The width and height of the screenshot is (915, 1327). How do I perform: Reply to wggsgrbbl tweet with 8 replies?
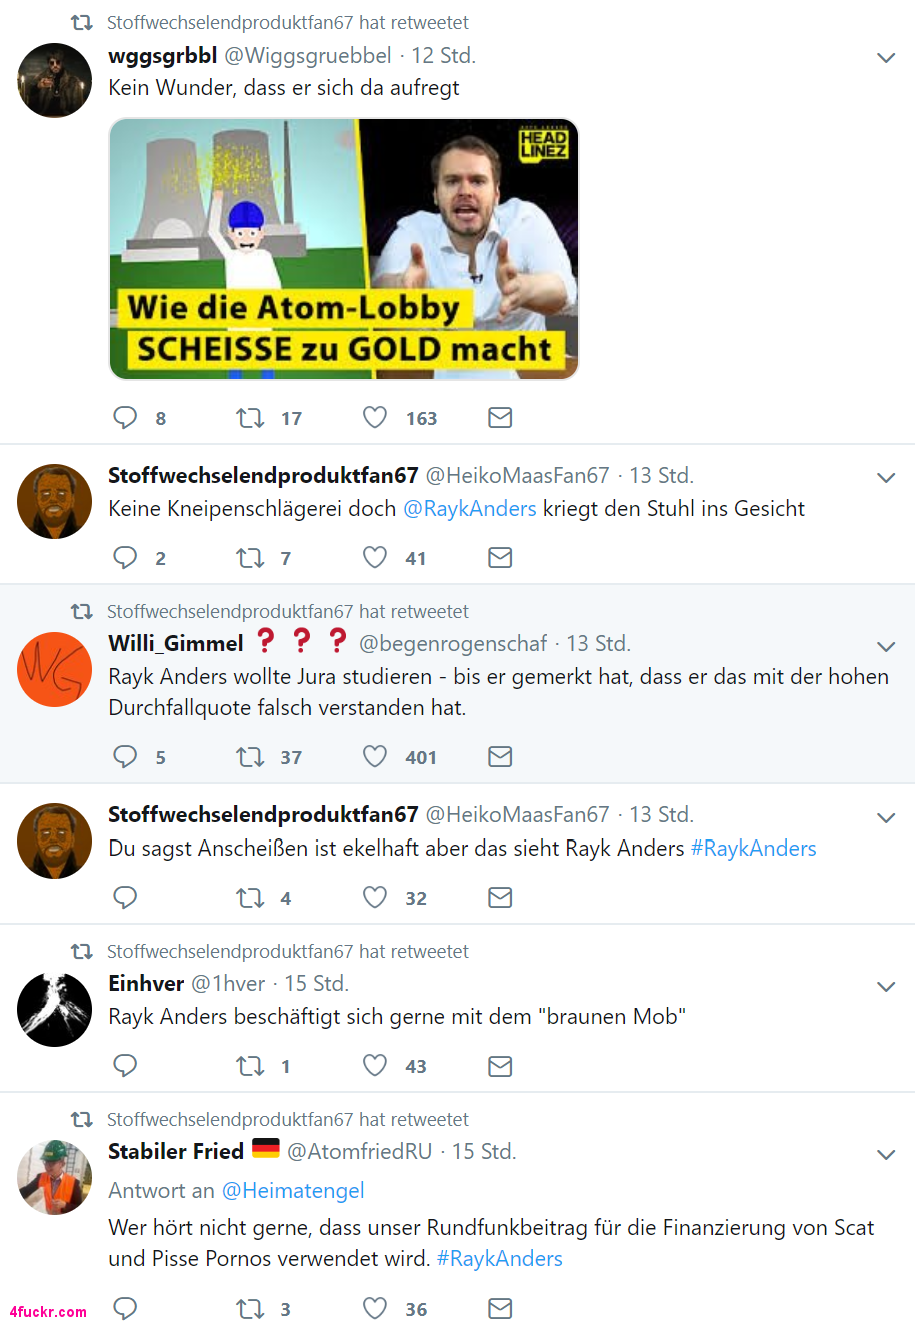pos(125,417)
